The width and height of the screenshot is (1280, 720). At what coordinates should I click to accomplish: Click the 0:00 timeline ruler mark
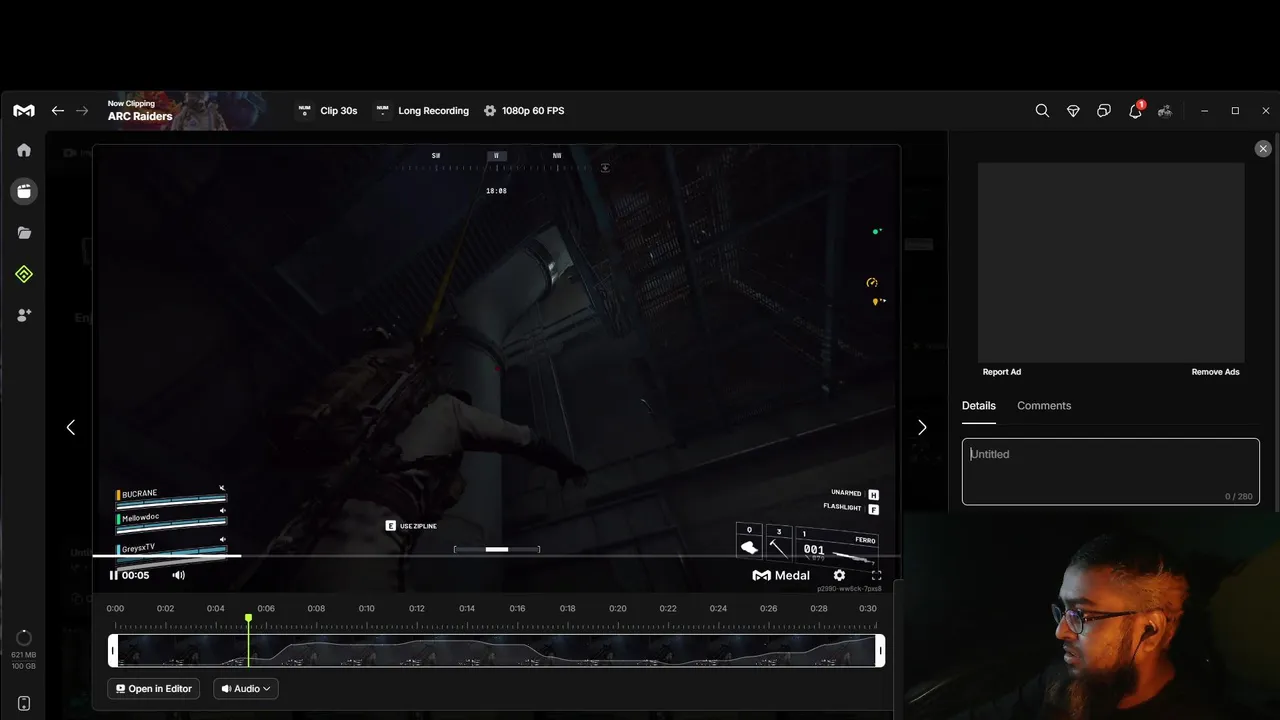(x=116, y=608)
